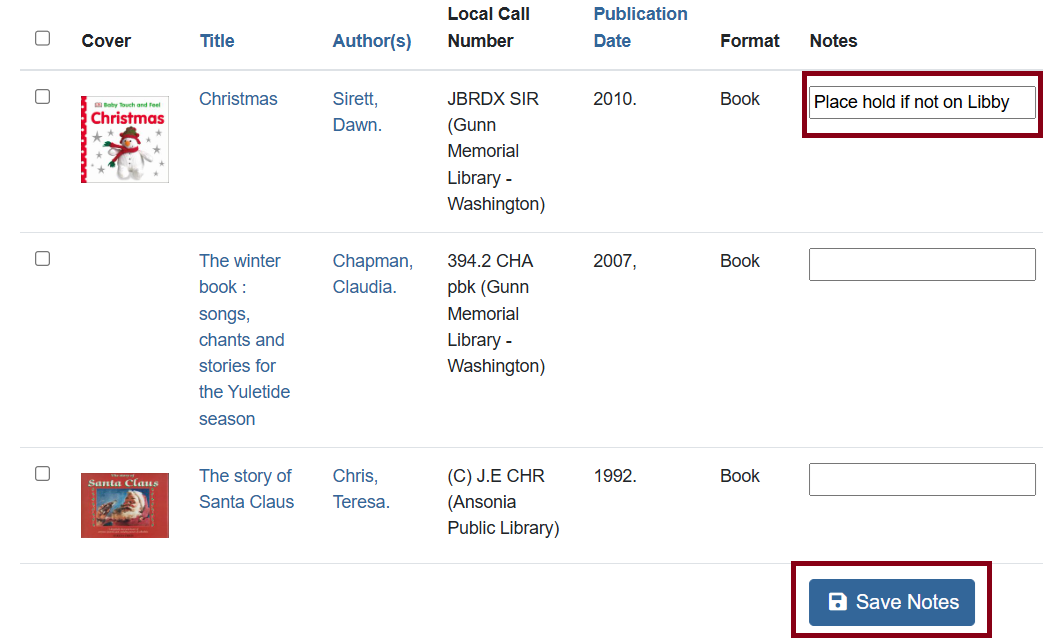The width and height of the screenshot is (1043, 640).
Task: Open The story of Santa Claus link
Action: 246,489
